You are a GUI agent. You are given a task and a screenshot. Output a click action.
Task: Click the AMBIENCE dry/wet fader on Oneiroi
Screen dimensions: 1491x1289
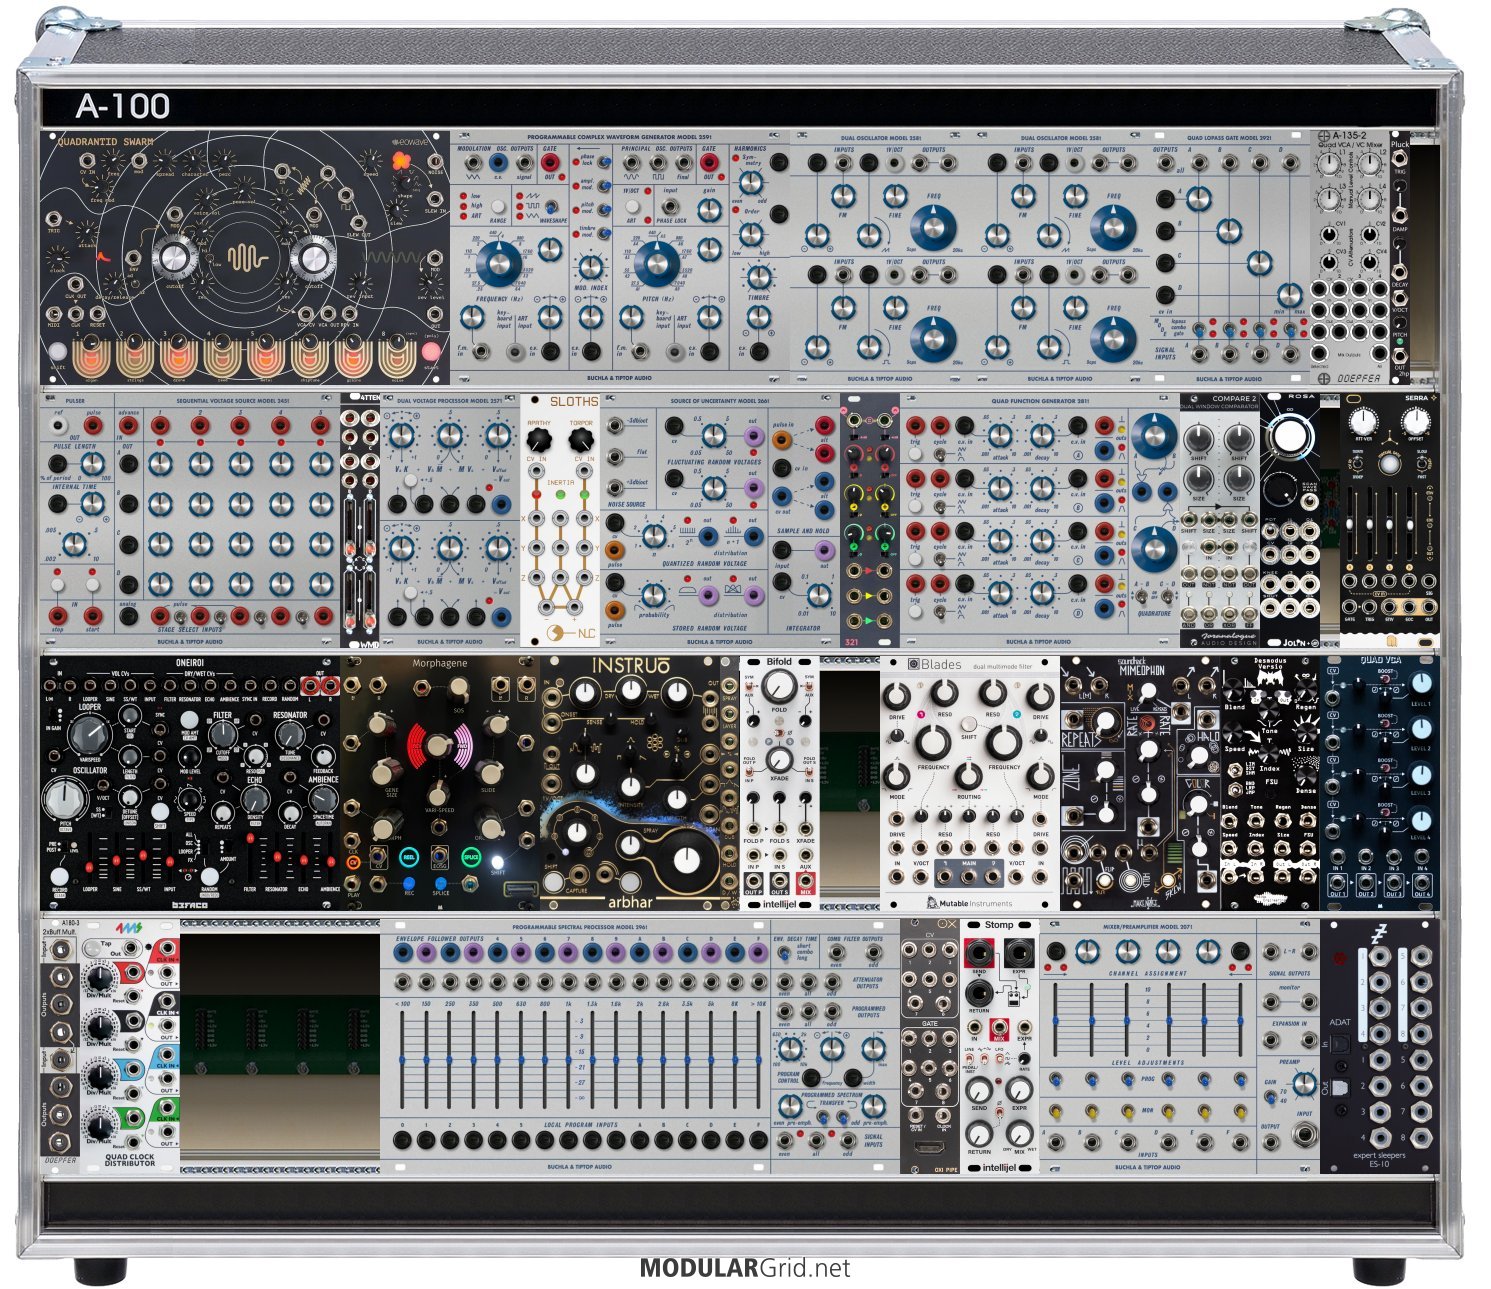(x=329, y=856)
